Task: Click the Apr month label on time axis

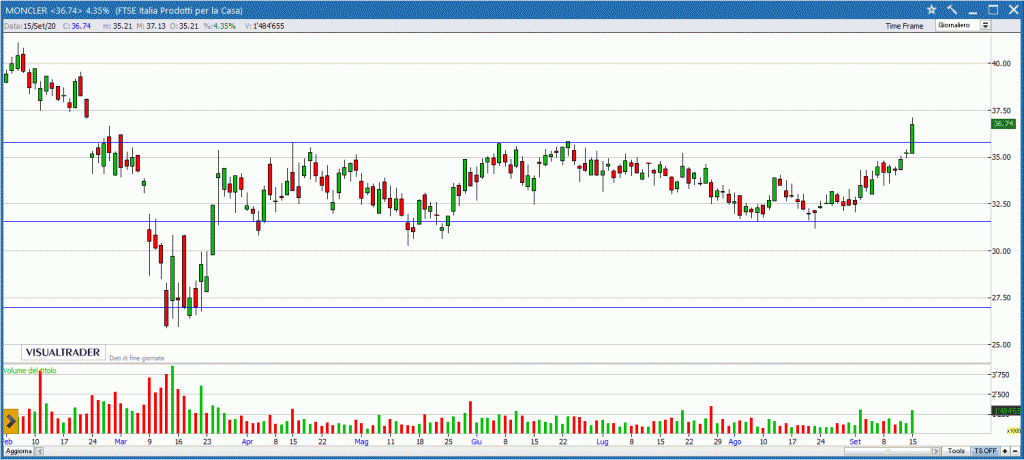Action: (x=247, y=442)
